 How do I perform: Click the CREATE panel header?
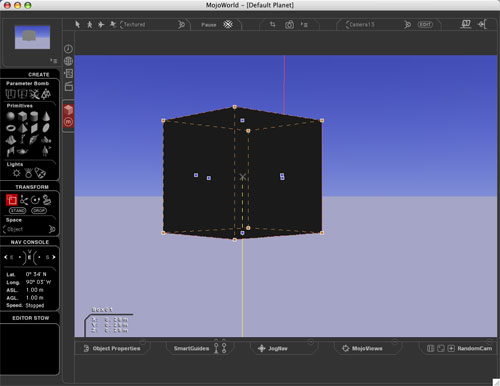click(39, 74)
